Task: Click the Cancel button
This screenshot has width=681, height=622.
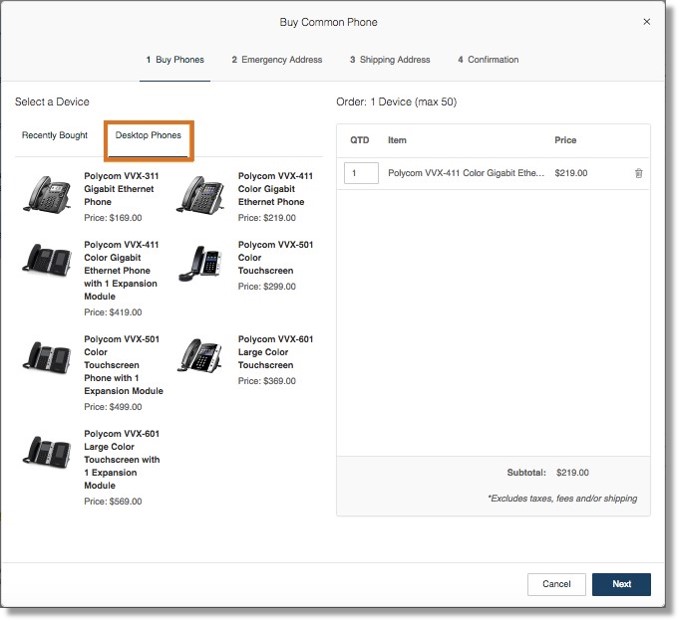Action: click(556, 584)
